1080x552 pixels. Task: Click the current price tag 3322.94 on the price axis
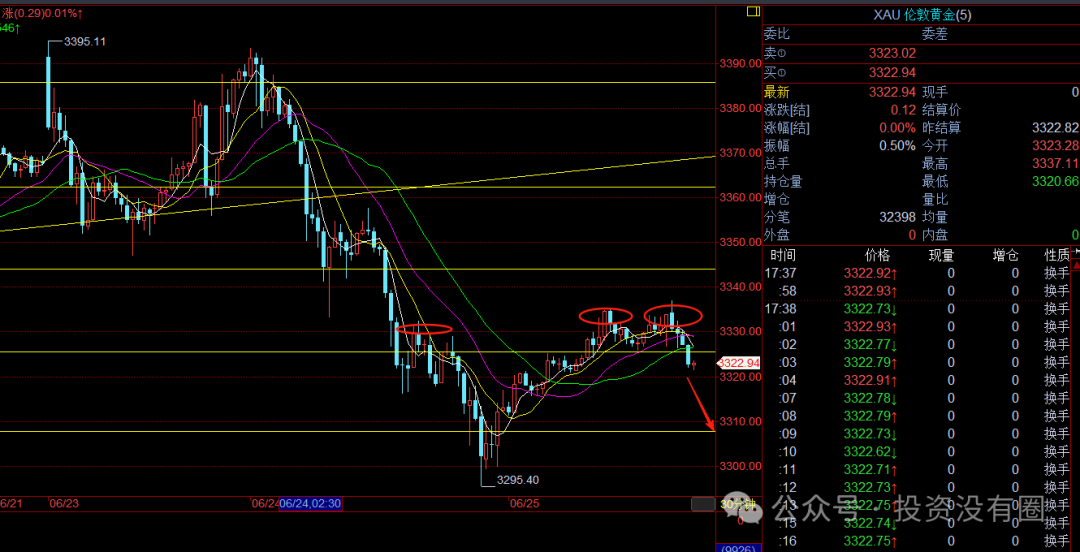(x=739, y=362)
